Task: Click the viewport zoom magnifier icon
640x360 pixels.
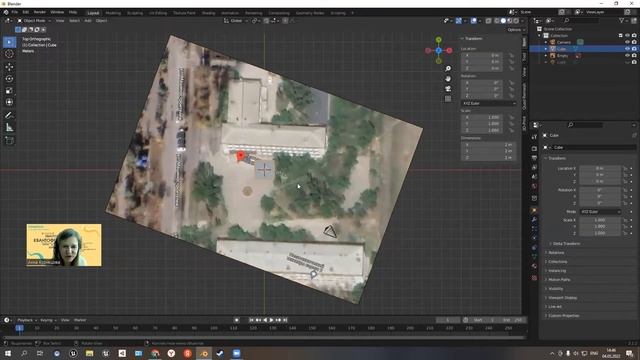Action: (x=448, y=69)
